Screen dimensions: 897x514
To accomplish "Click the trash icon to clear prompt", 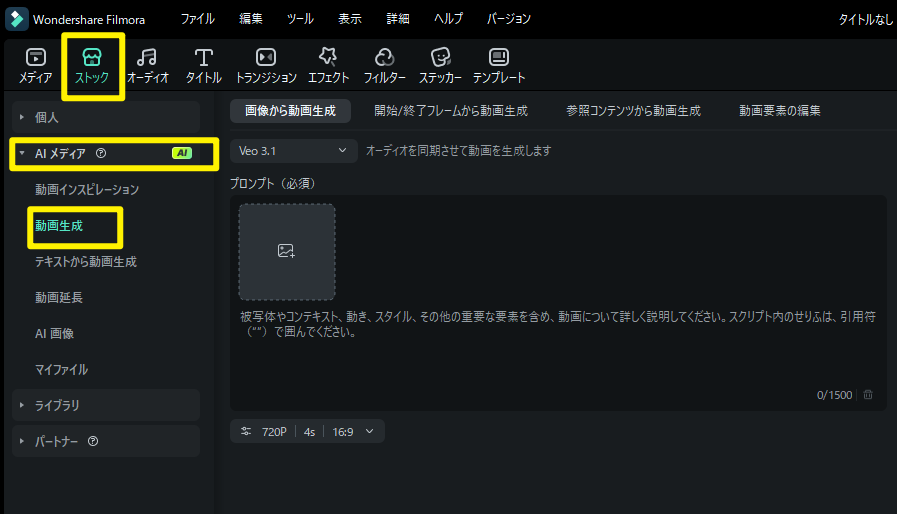I will point(868,394).
